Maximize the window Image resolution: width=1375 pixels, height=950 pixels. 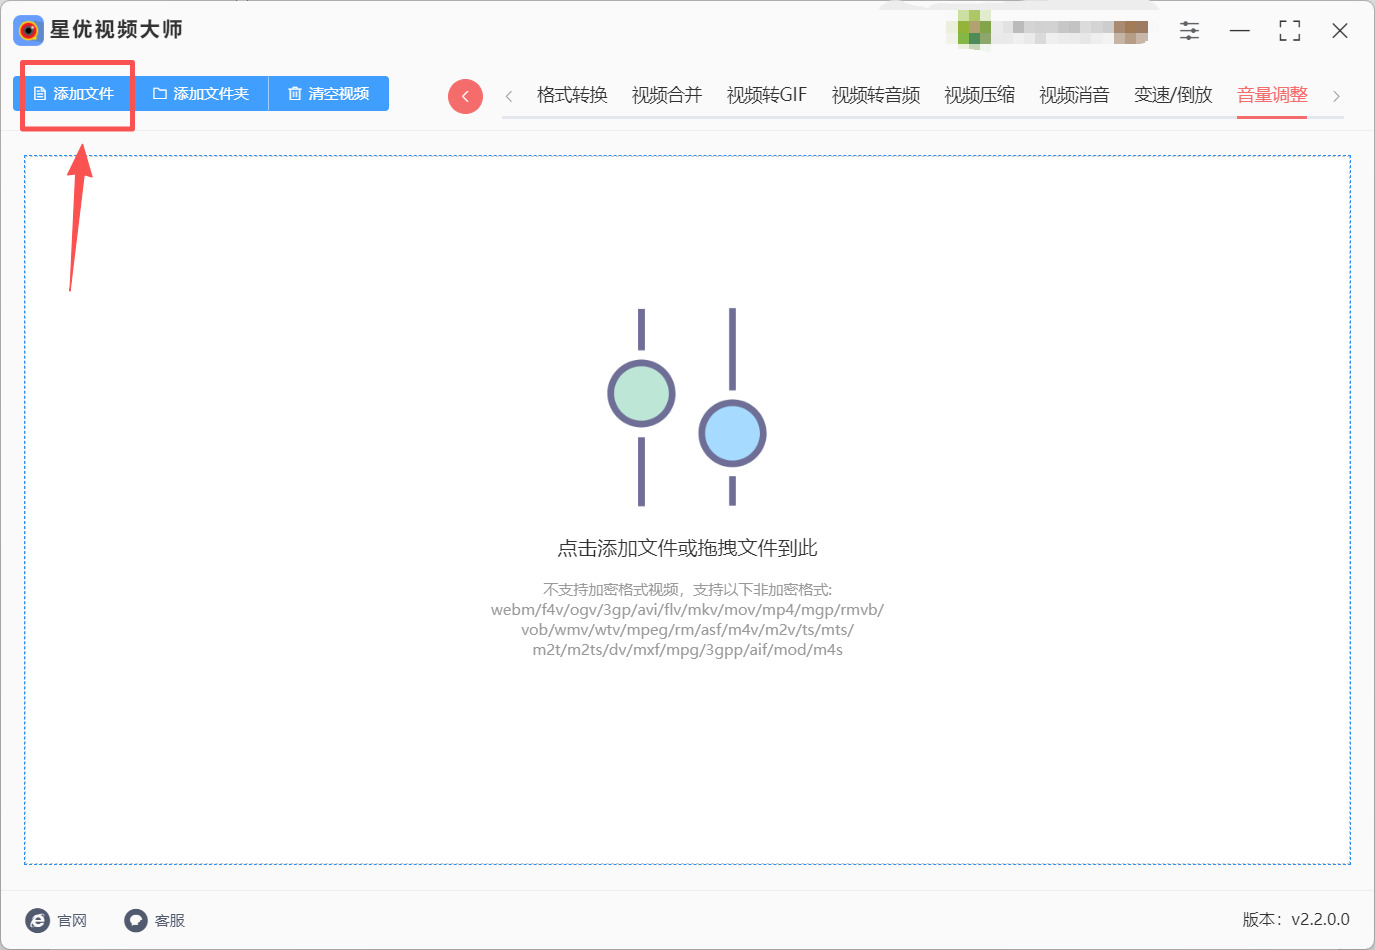[1290, 31]
